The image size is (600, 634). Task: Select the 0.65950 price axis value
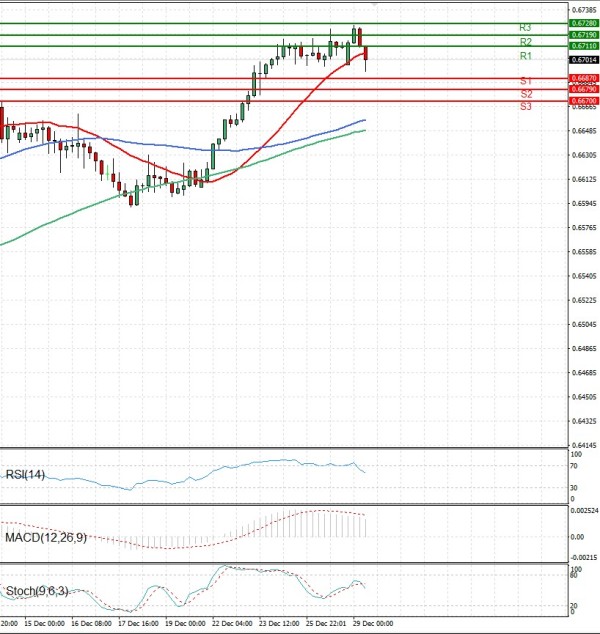pos(583,204)
